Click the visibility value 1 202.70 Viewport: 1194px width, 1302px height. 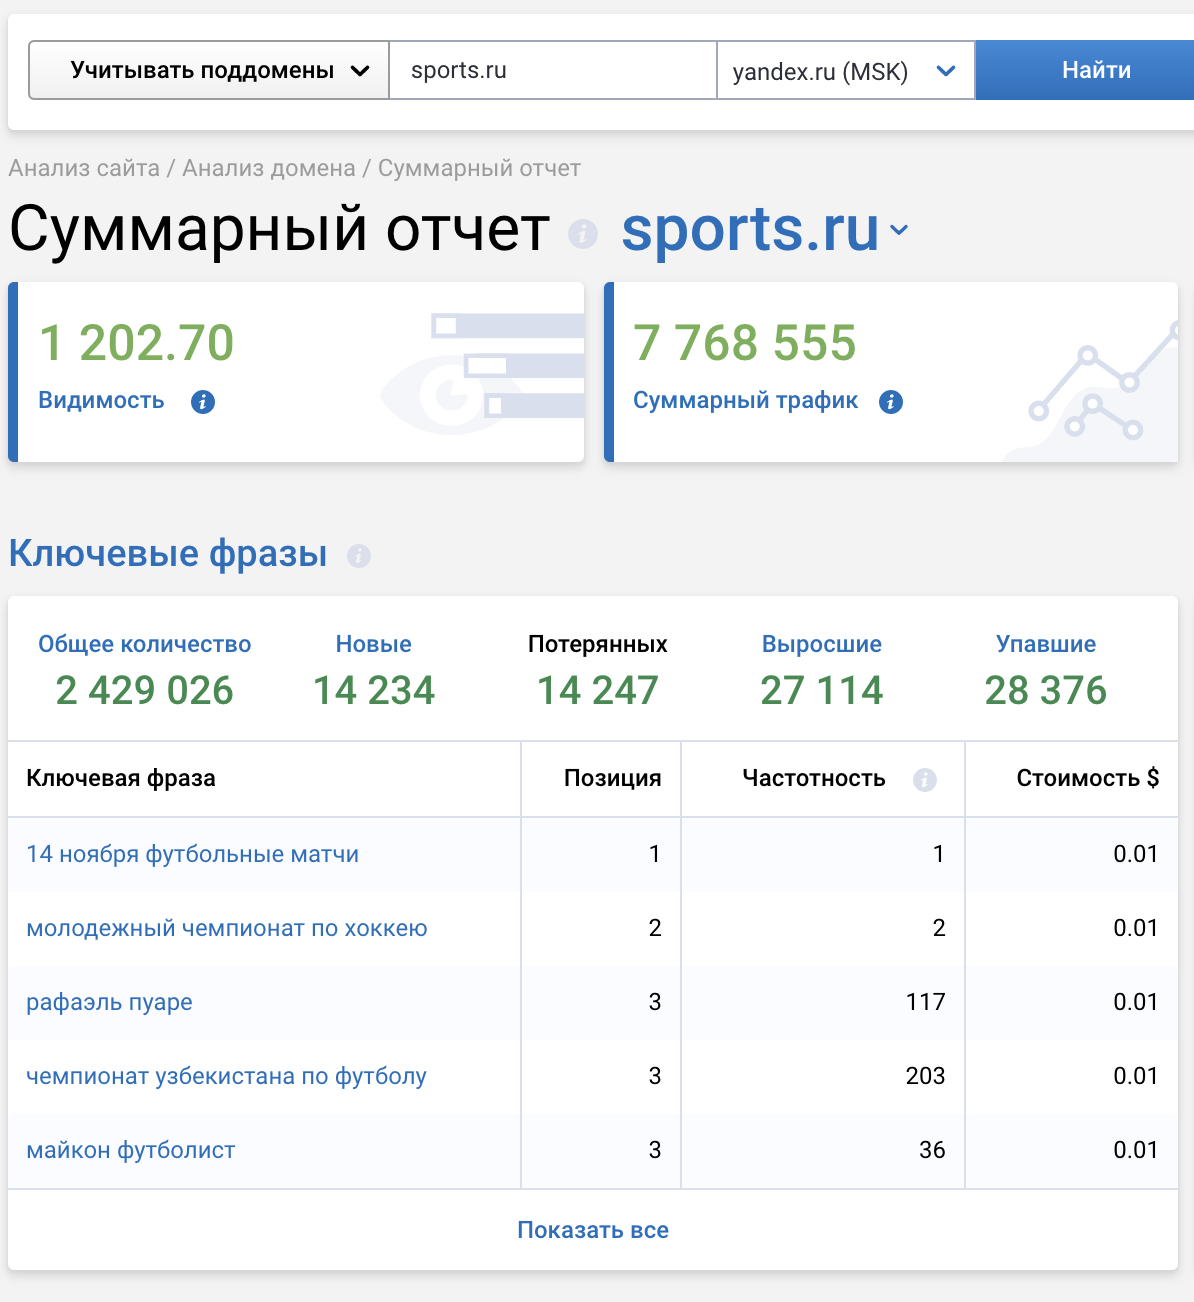pyautogui.click(x=137, y=343)
